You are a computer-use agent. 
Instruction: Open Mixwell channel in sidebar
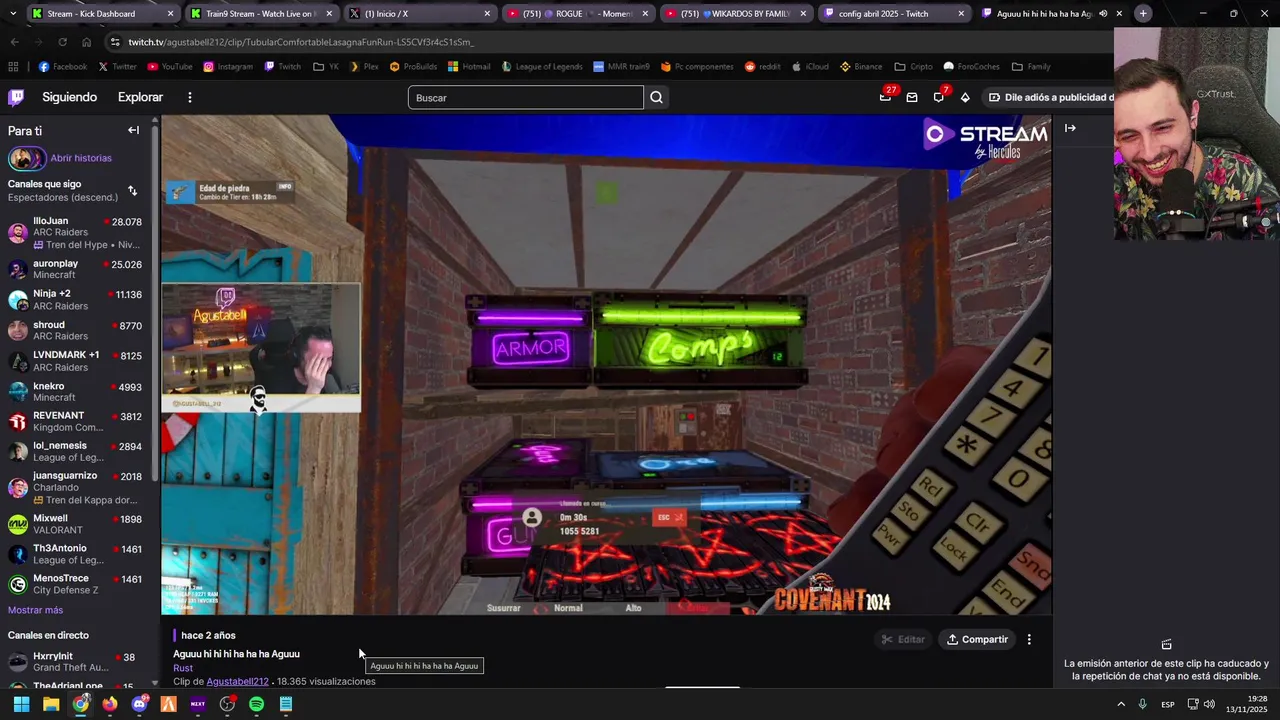[x=76, y=524]
